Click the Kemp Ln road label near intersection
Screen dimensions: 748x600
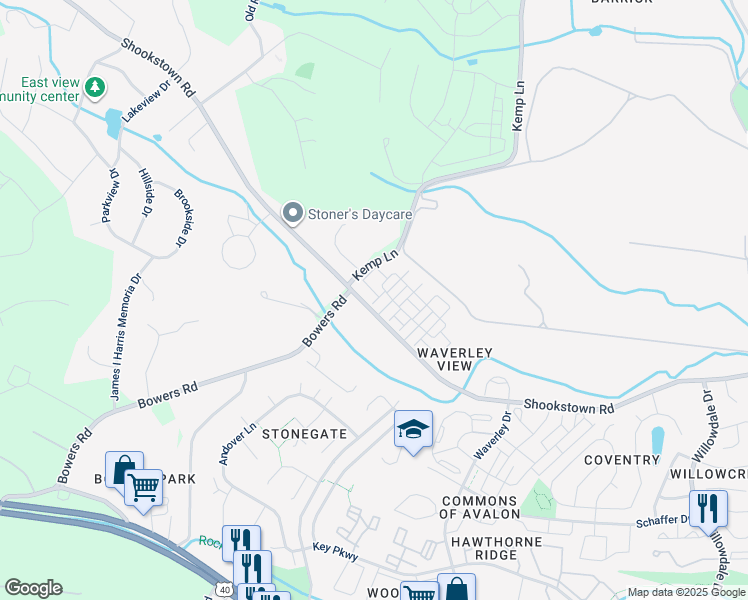pyautogui.click(x=375, y=265)
